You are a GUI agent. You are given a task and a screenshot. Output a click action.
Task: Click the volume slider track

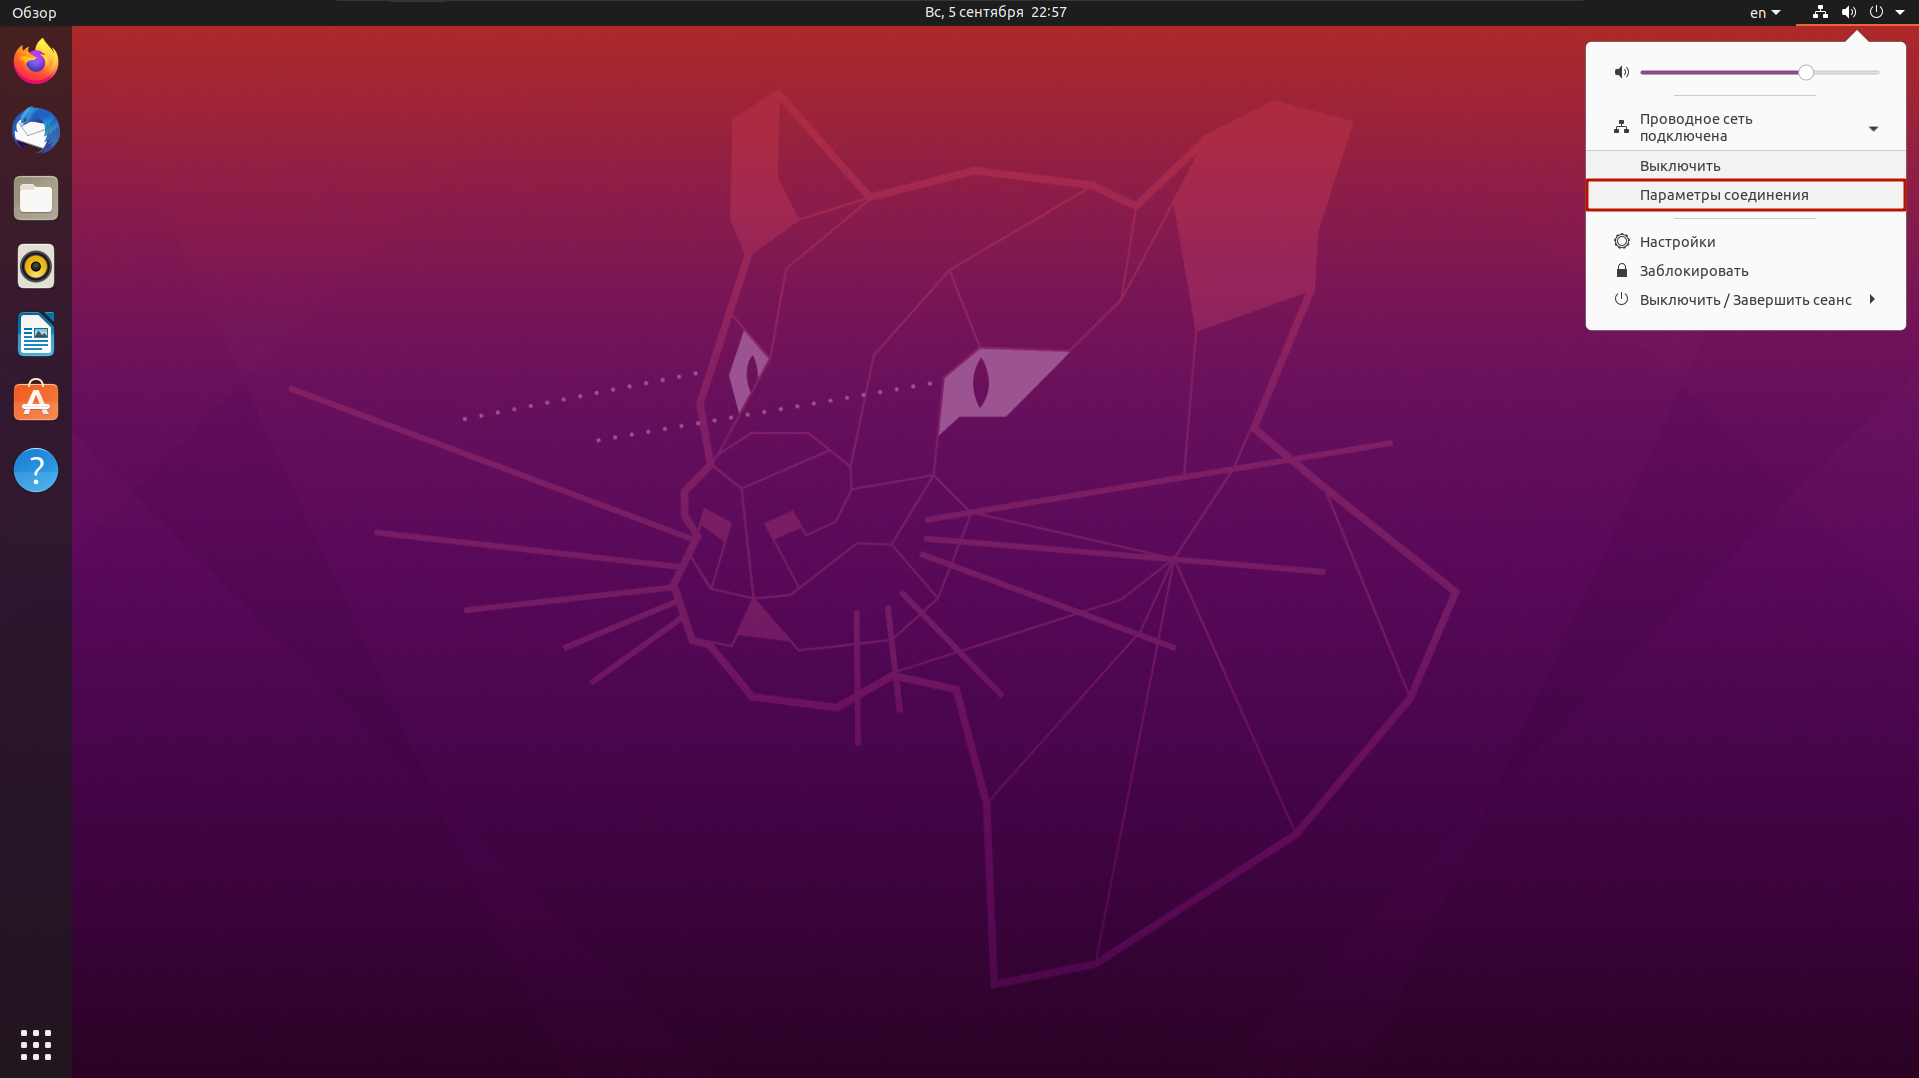click(1720, 72)
